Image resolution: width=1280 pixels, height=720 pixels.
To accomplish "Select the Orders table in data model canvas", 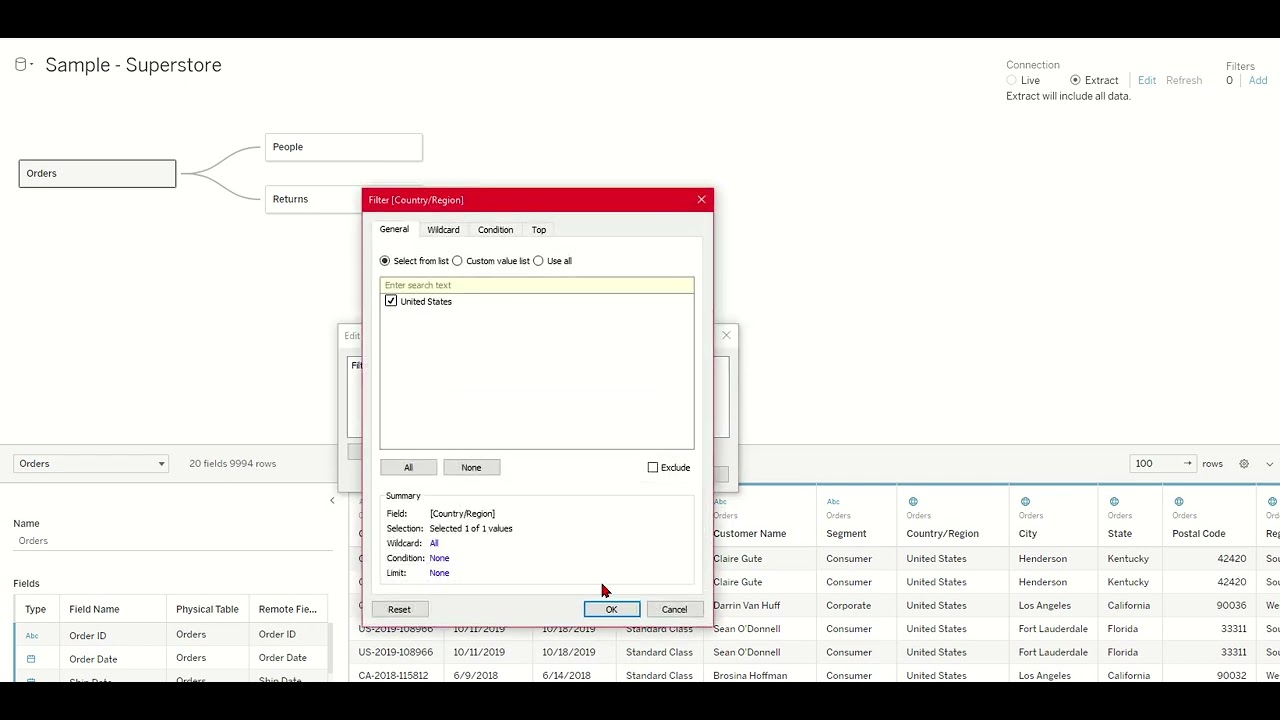I will 97,174.
